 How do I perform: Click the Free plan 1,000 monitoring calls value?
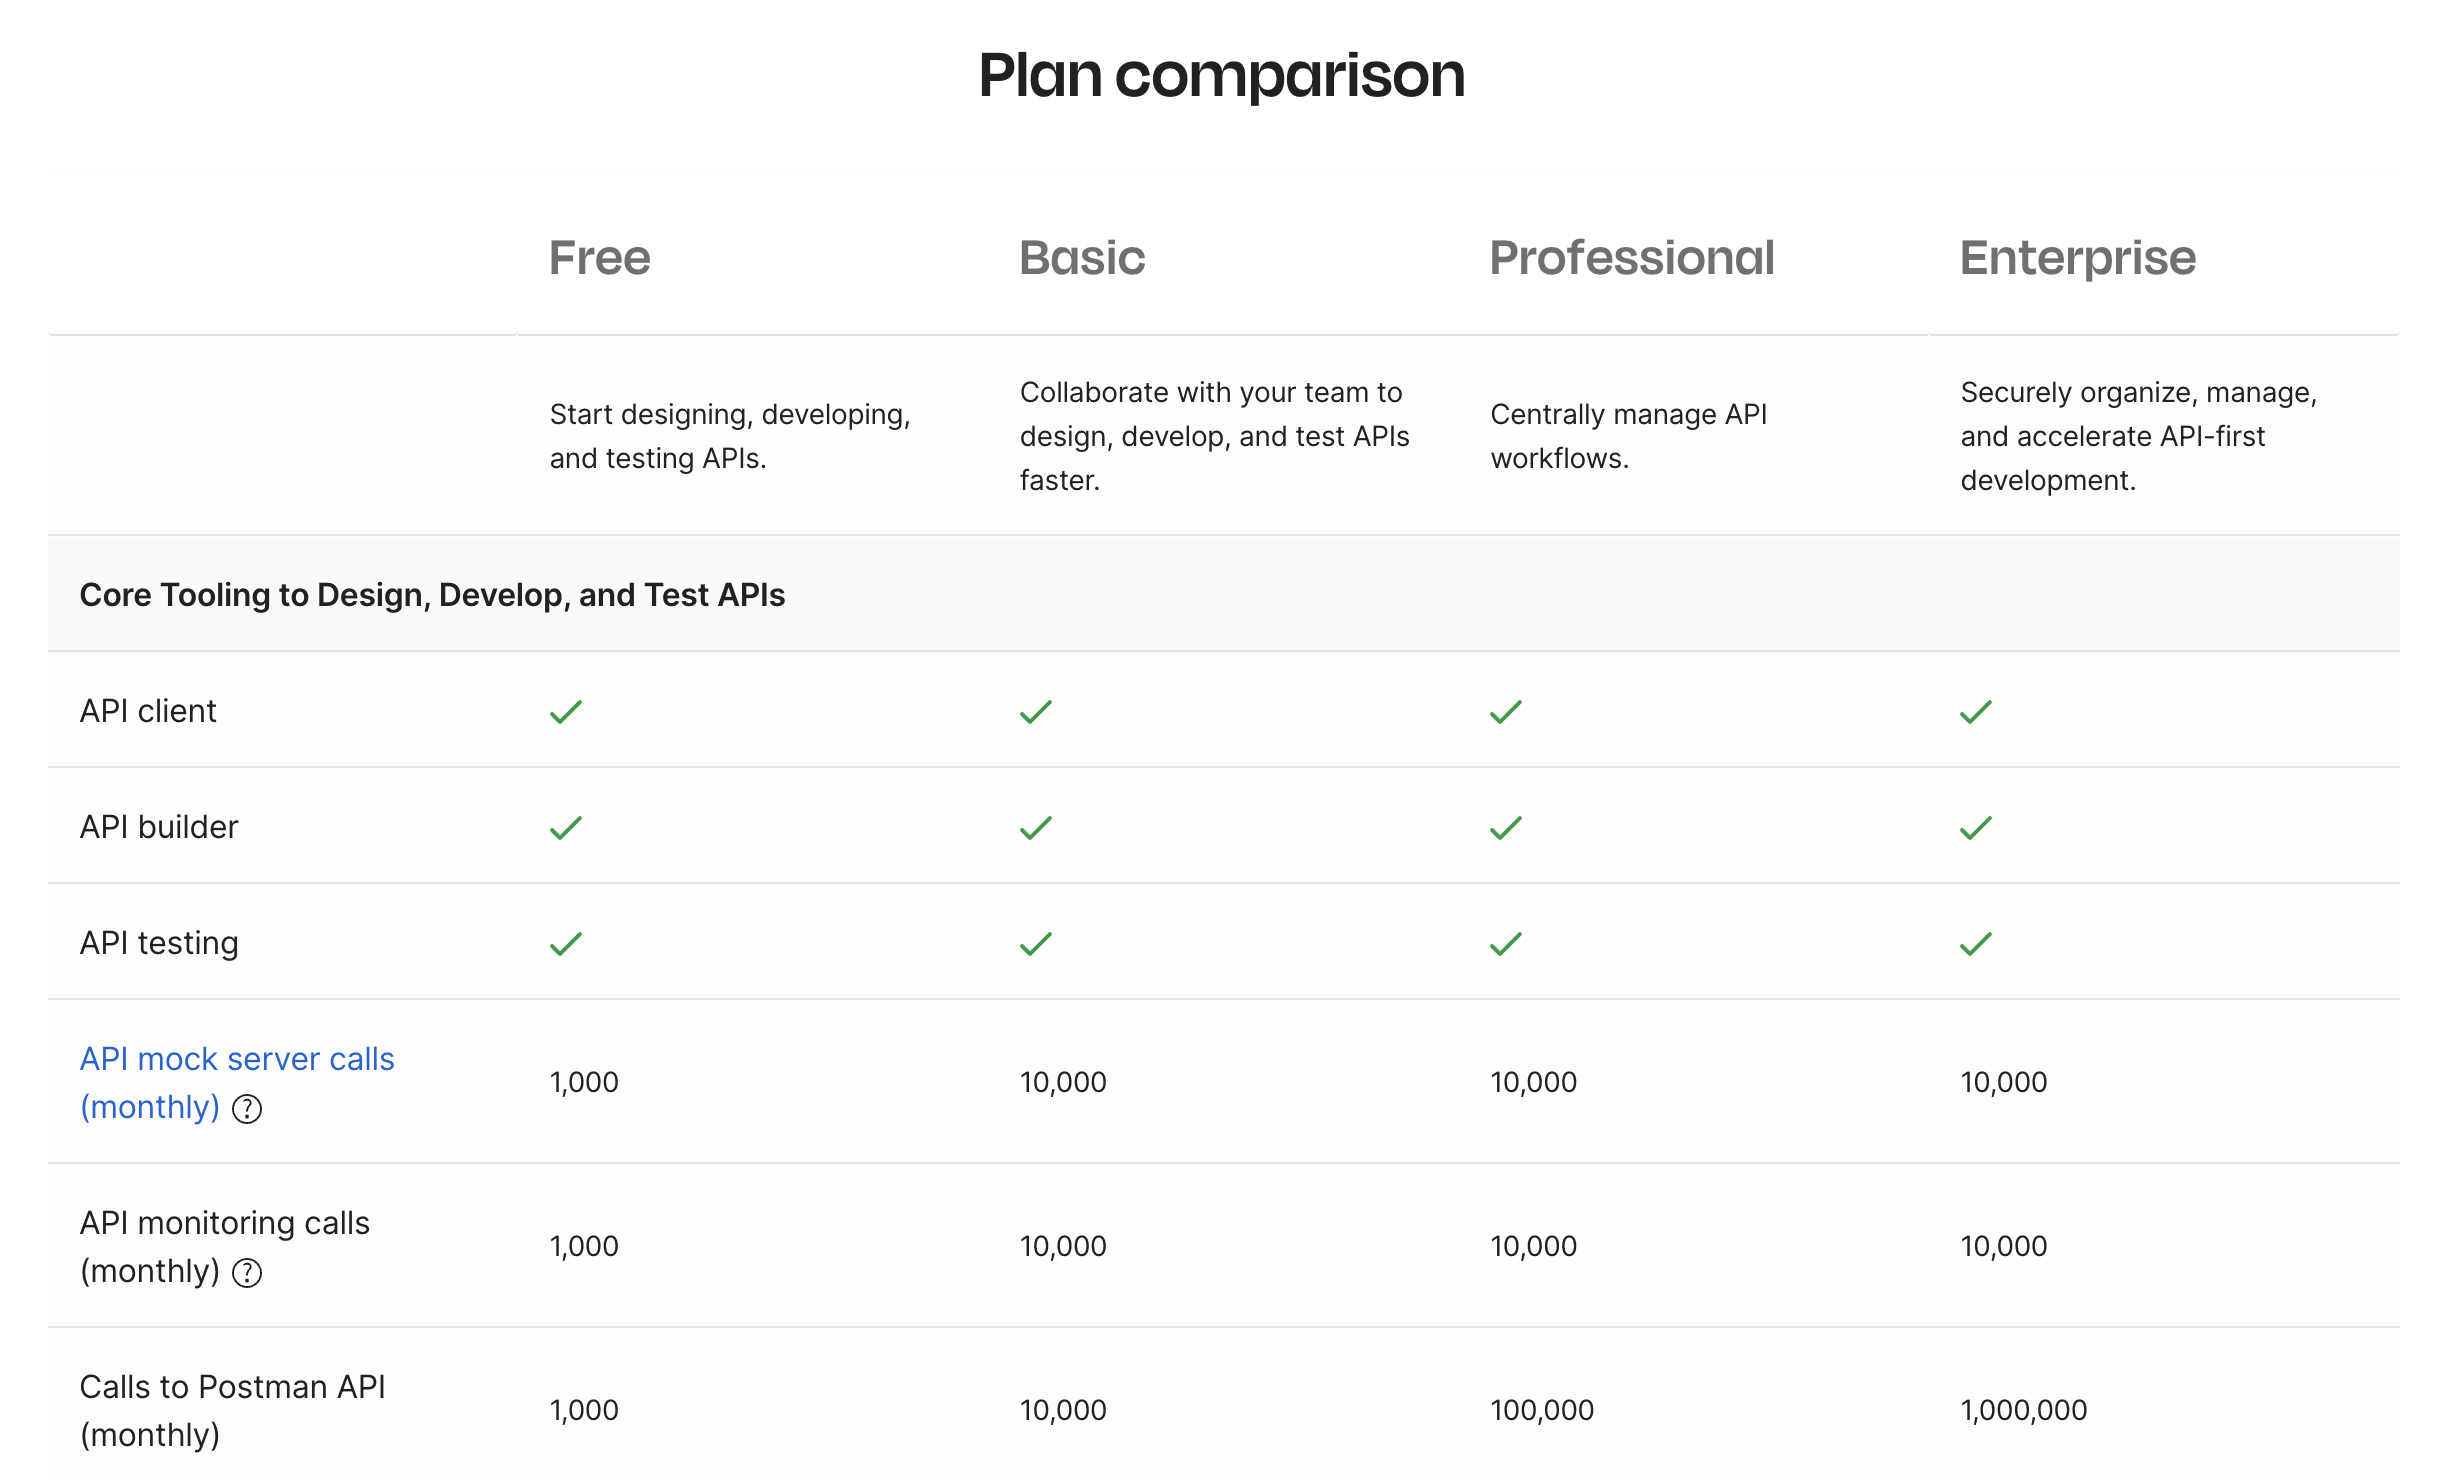584,1246
